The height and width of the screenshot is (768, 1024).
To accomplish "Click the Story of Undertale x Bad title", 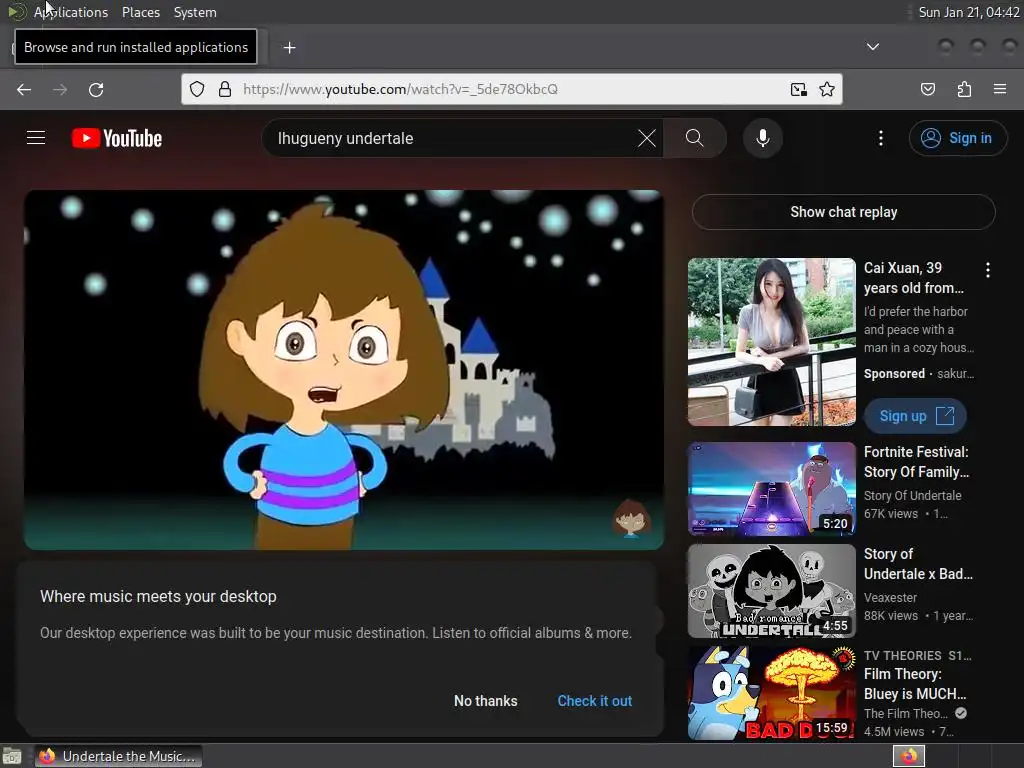I will 918,564.
